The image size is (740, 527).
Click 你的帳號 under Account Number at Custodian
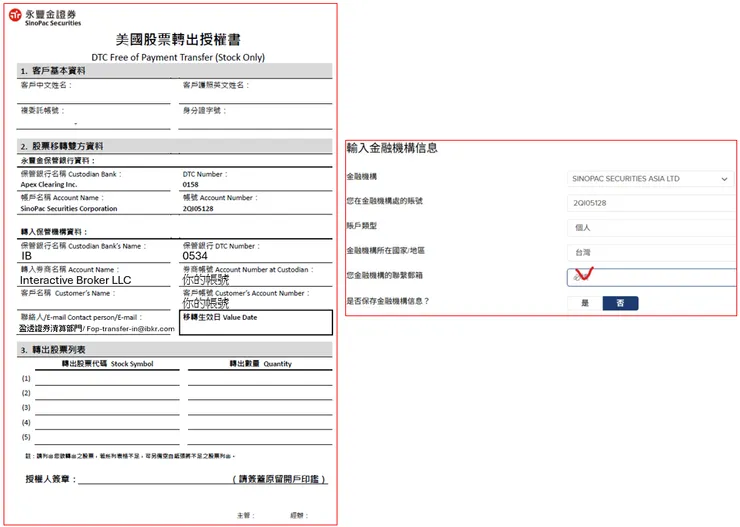(205, 280)
